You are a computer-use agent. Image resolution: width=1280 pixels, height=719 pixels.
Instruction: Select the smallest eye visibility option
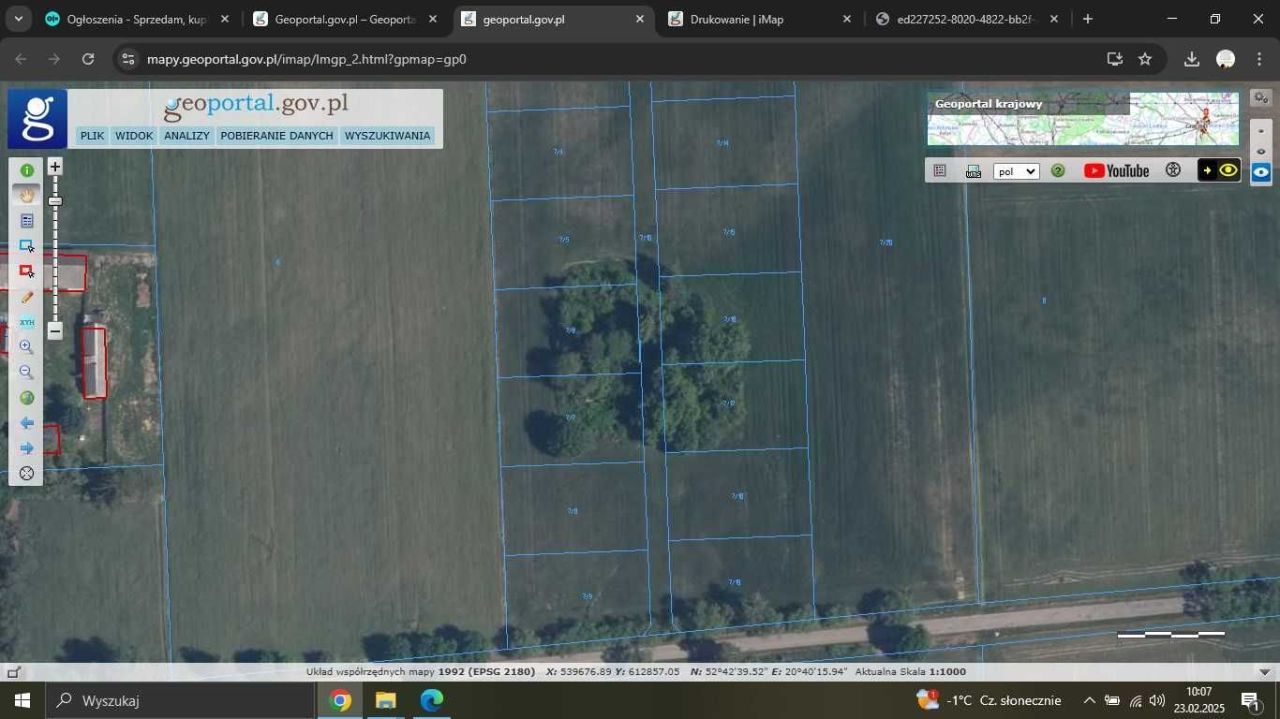(x=1261, y=131)
